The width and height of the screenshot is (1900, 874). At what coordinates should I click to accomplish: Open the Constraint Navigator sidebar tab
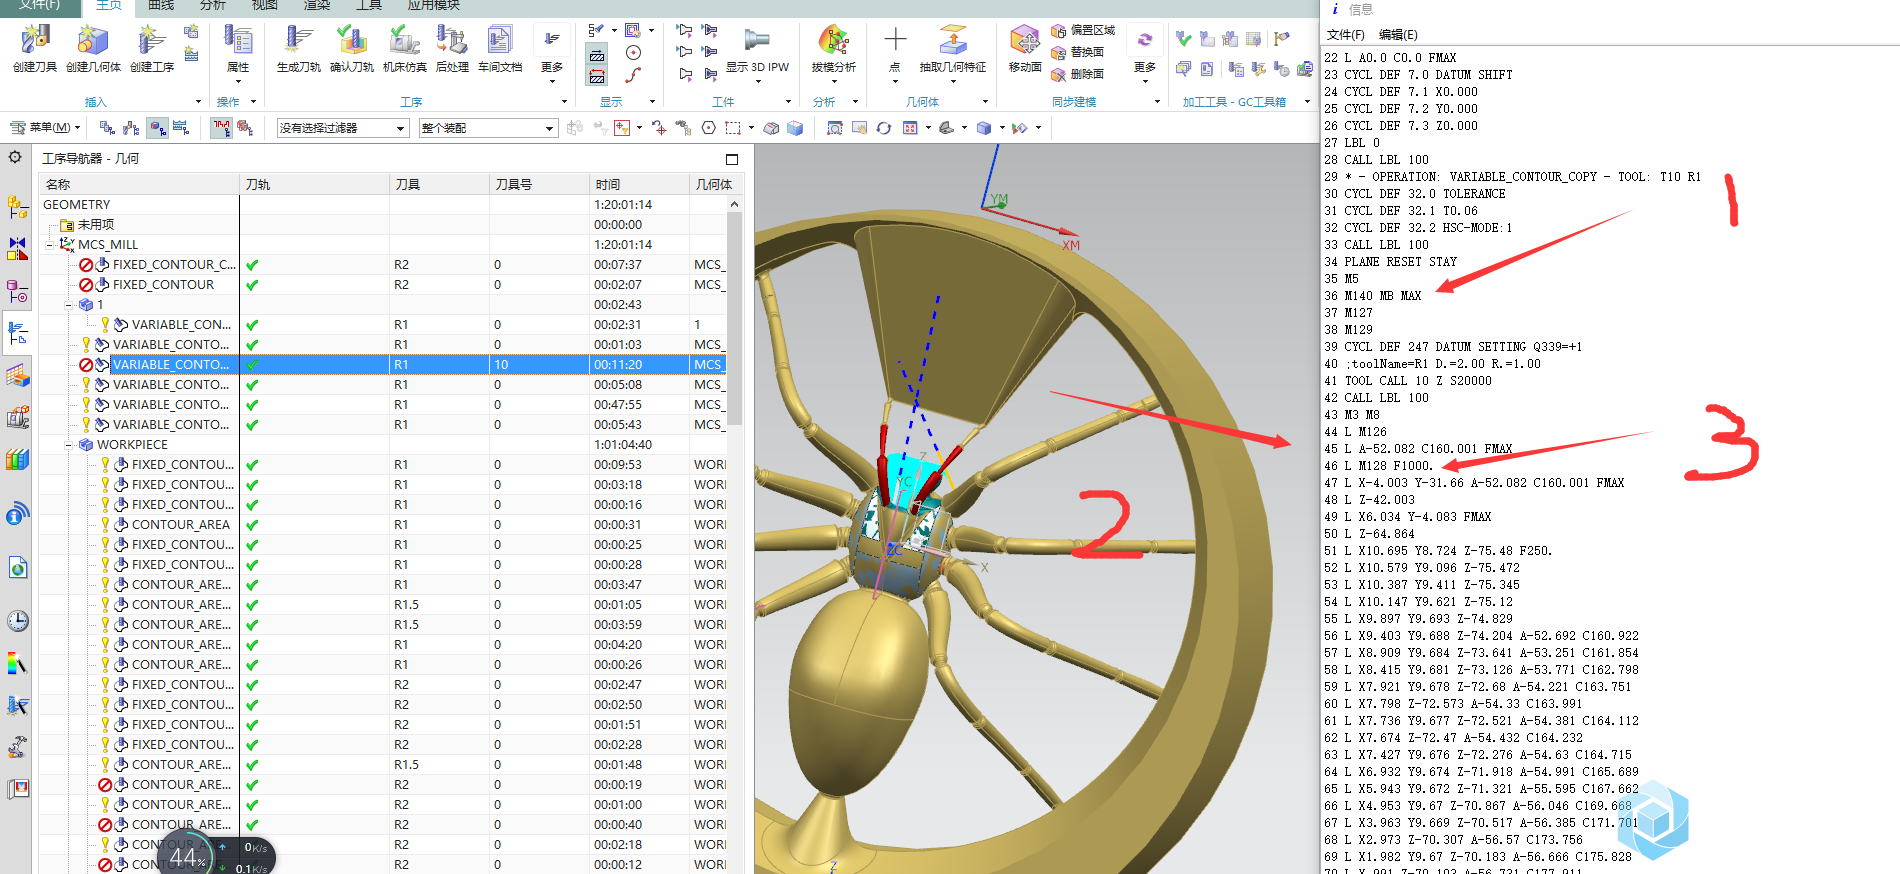coord(18,249)
